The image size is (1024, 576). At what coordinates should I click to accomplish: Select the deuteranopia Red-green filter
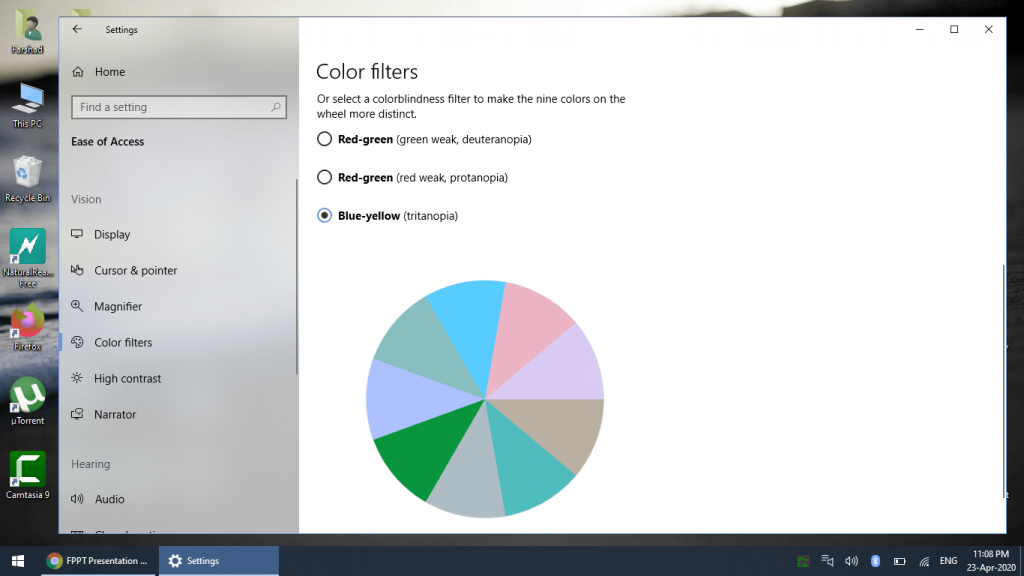[324, 139]
